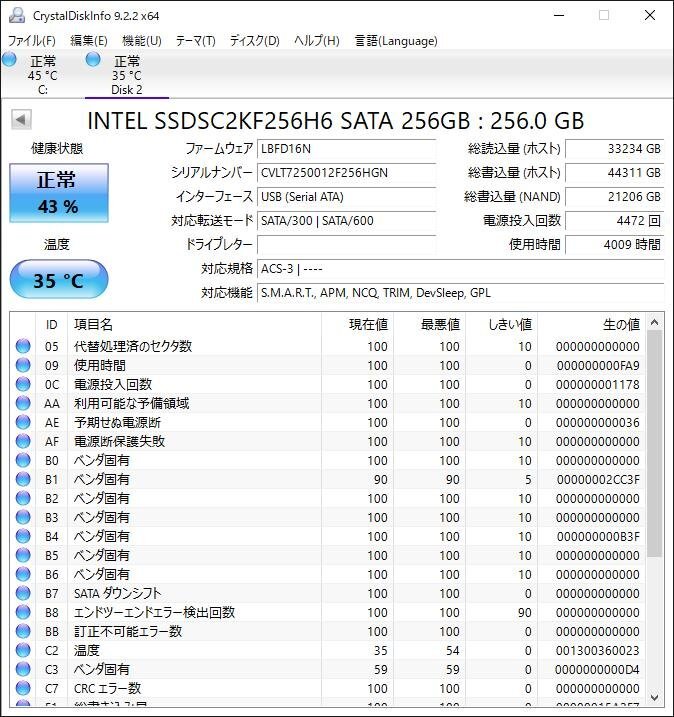Image resolution: width=674 pixels, height=717 pixels.
Task: Click the status icon for row B4 ベンダ固有
Action: (x=23, y=536)
